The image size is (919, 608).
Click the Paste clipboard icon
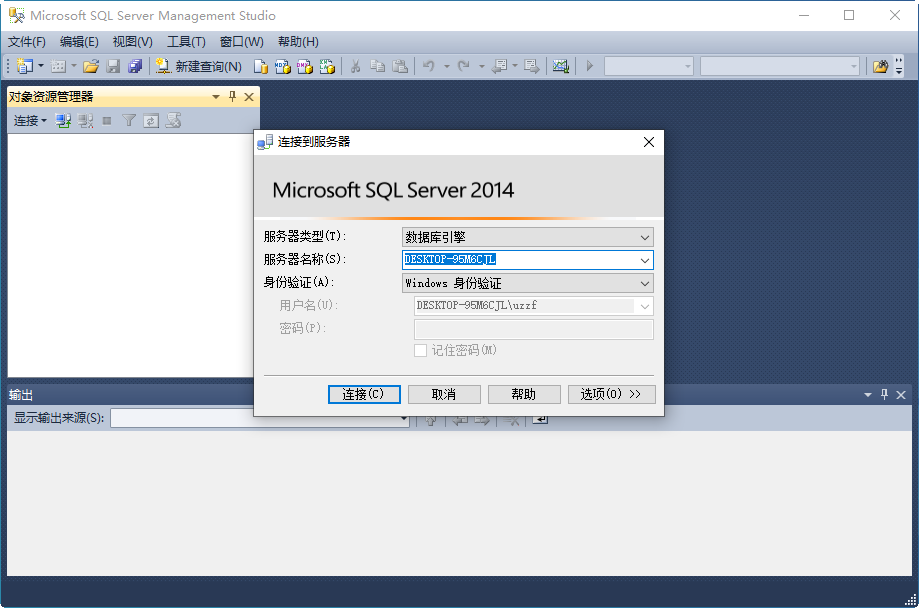(400, 66)
